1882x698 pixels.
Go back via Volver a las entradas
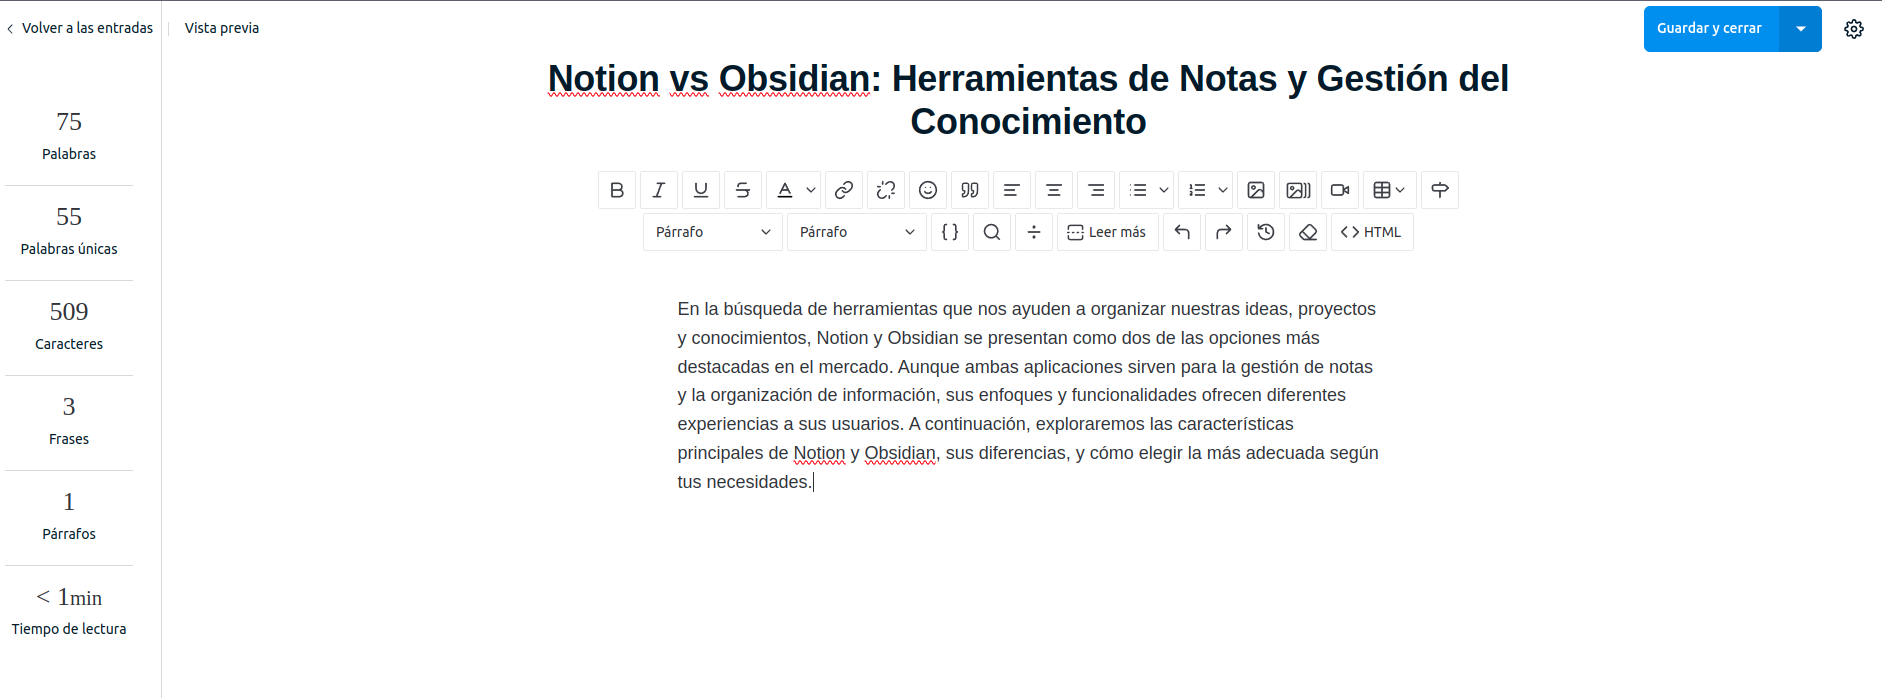point(80,28)
